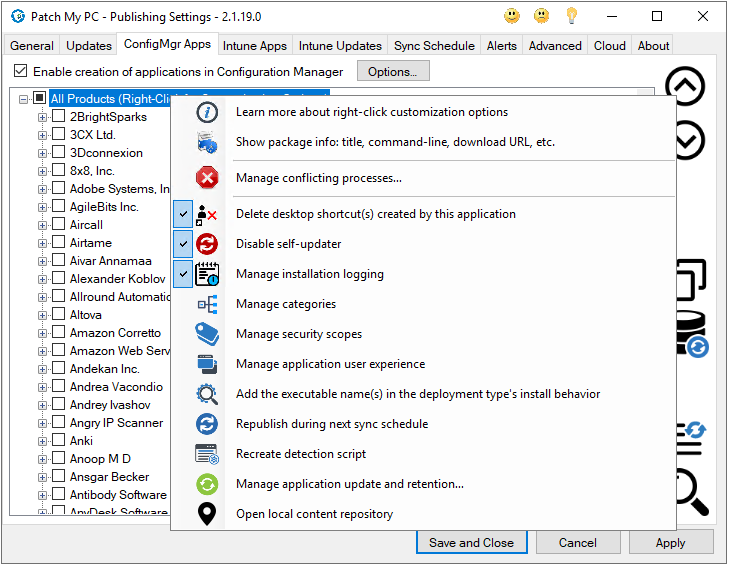
Task: Expand the Andekan Inc. tree node
Action: [x=42, y=370]
